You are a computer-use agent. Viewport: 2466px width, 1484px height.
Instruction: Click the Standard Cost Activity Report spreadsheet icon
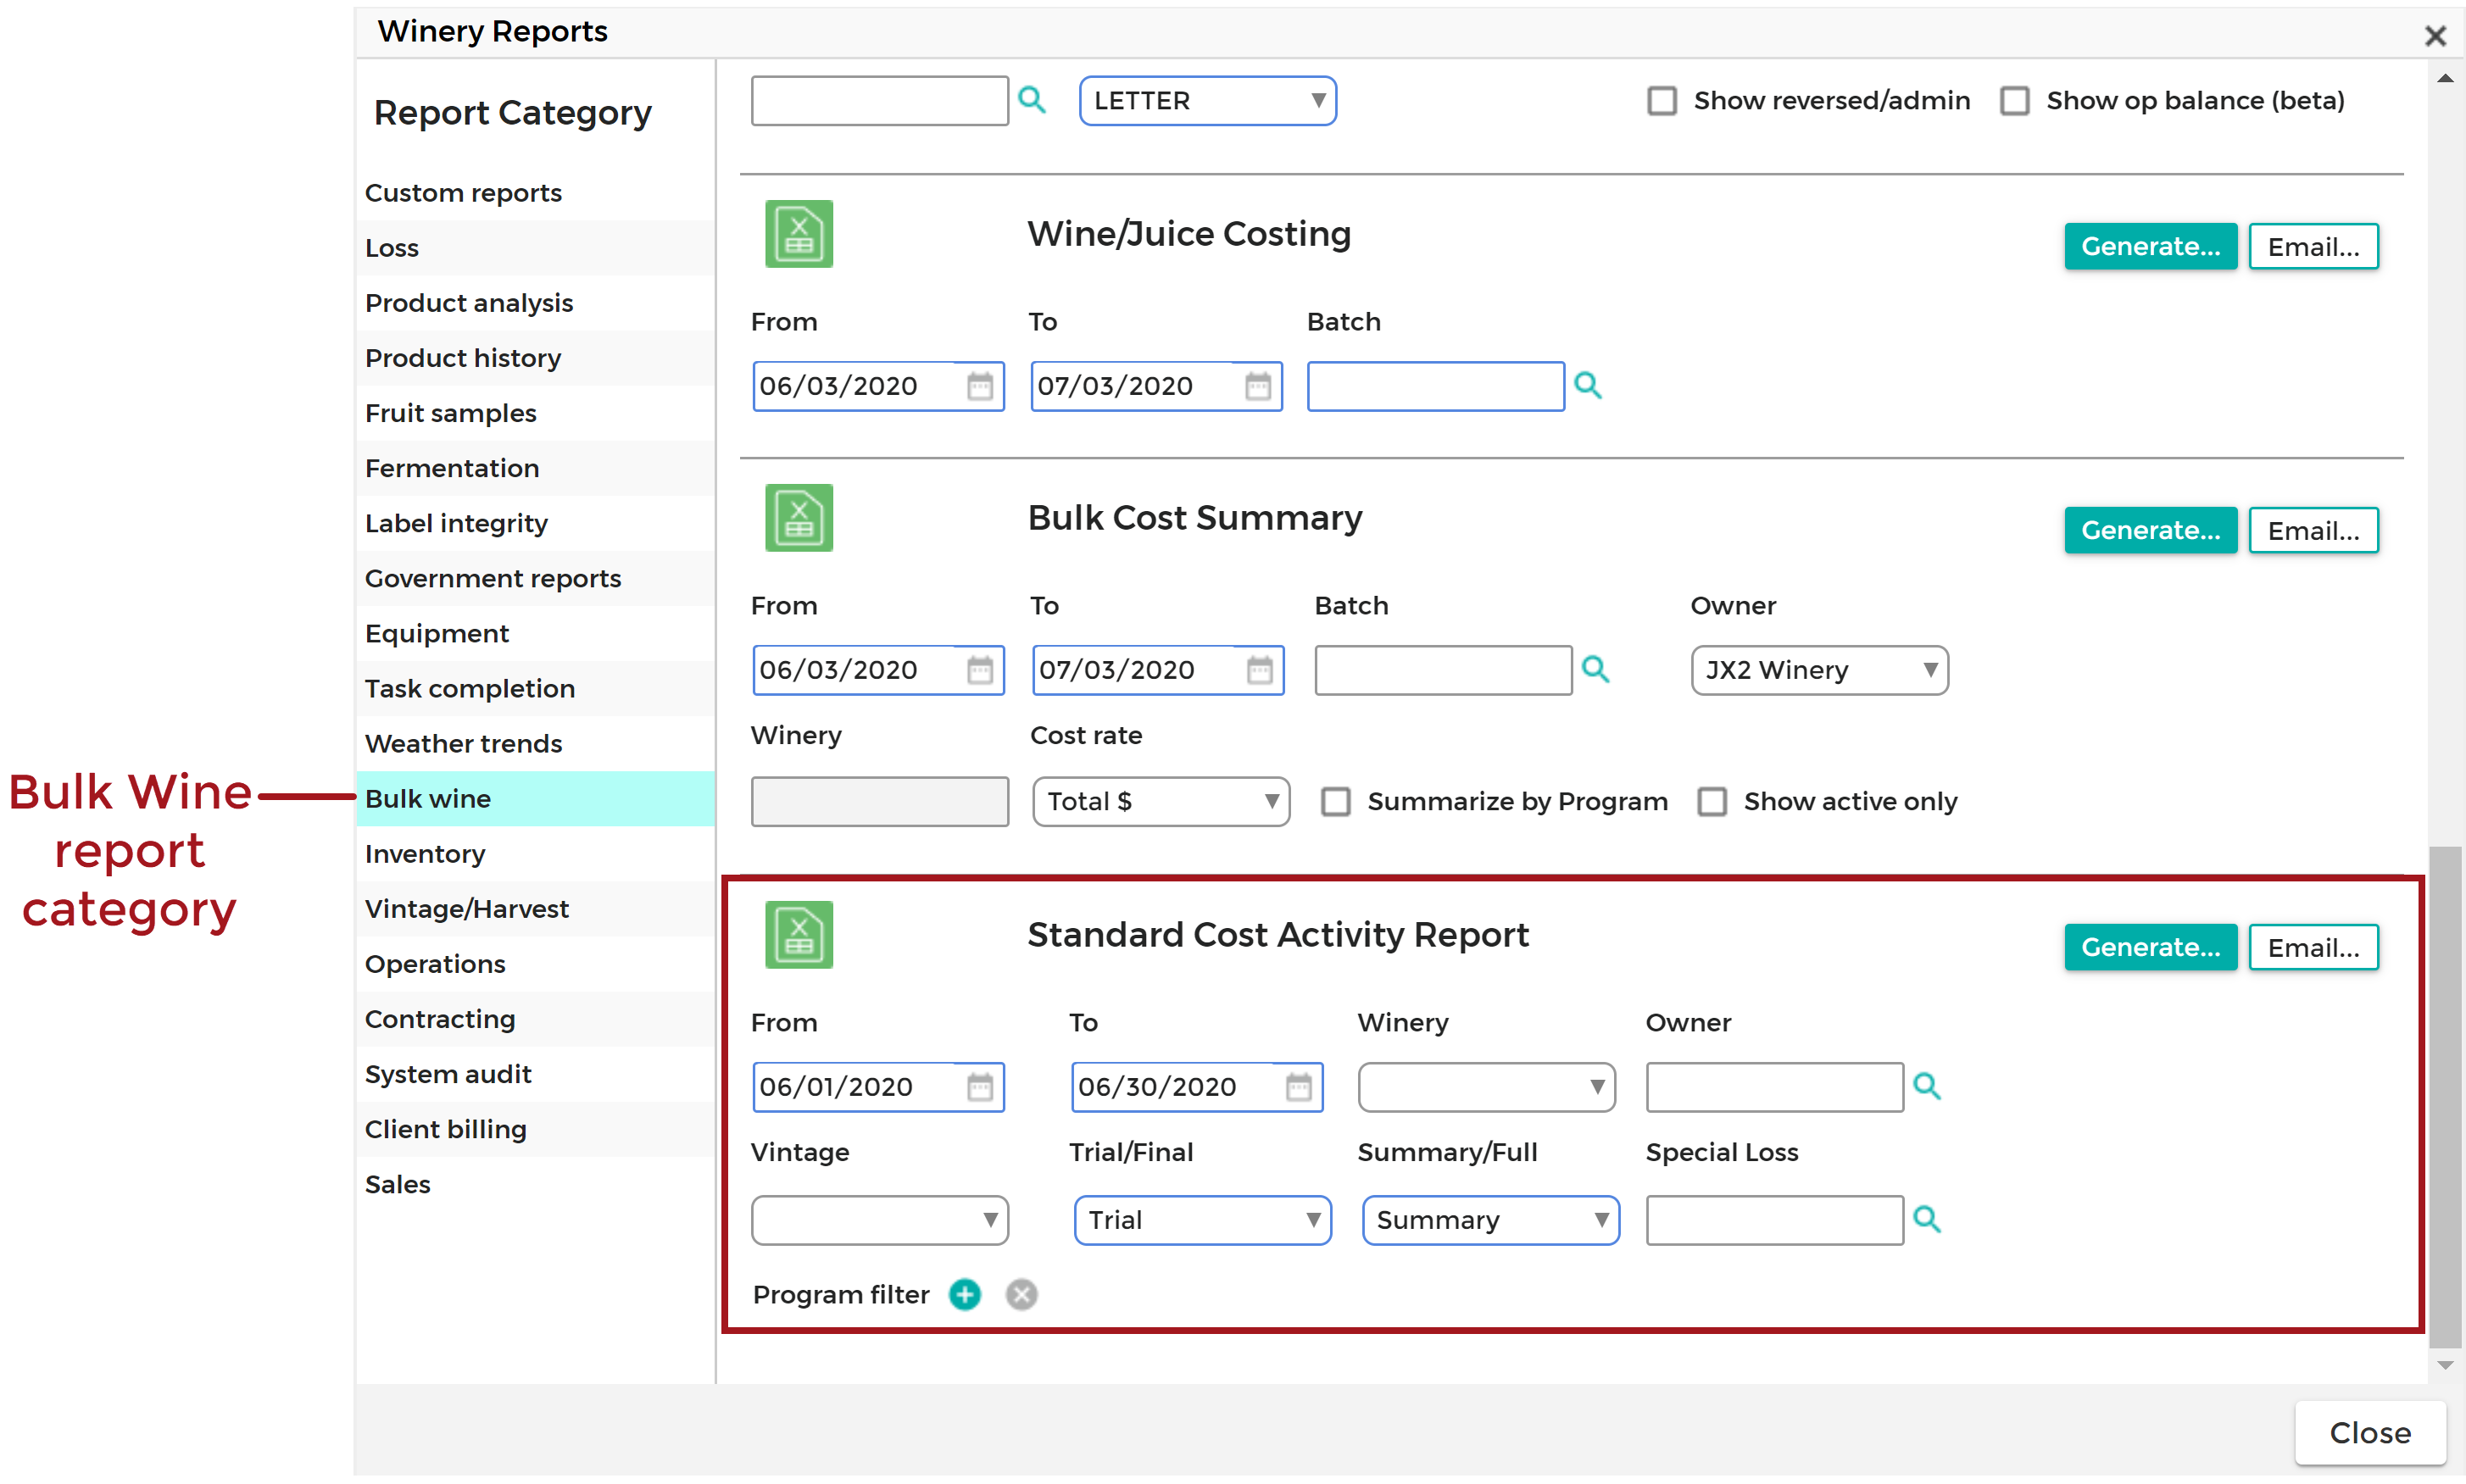pos(799,935)
